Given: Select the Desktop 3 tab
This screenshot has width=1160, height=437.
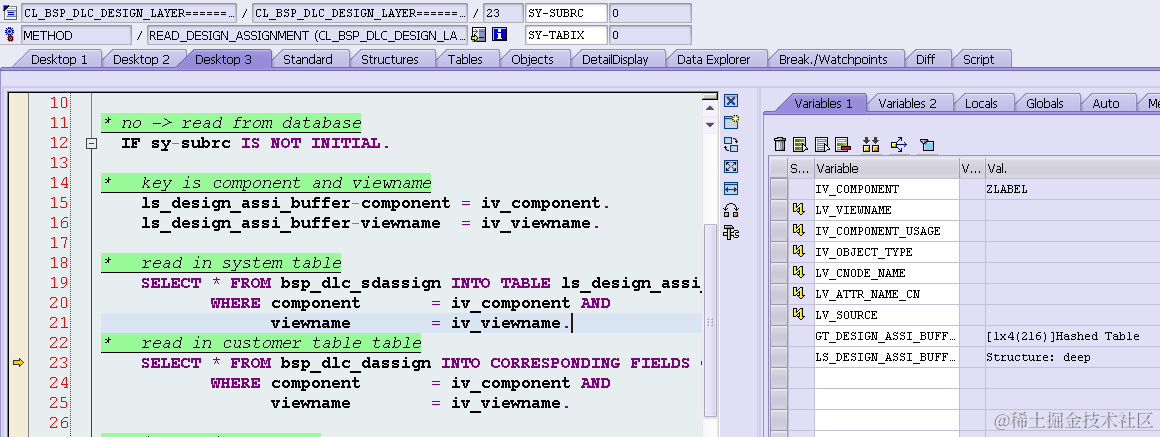Looking at the screenshot, I should (x=223, y=59).
